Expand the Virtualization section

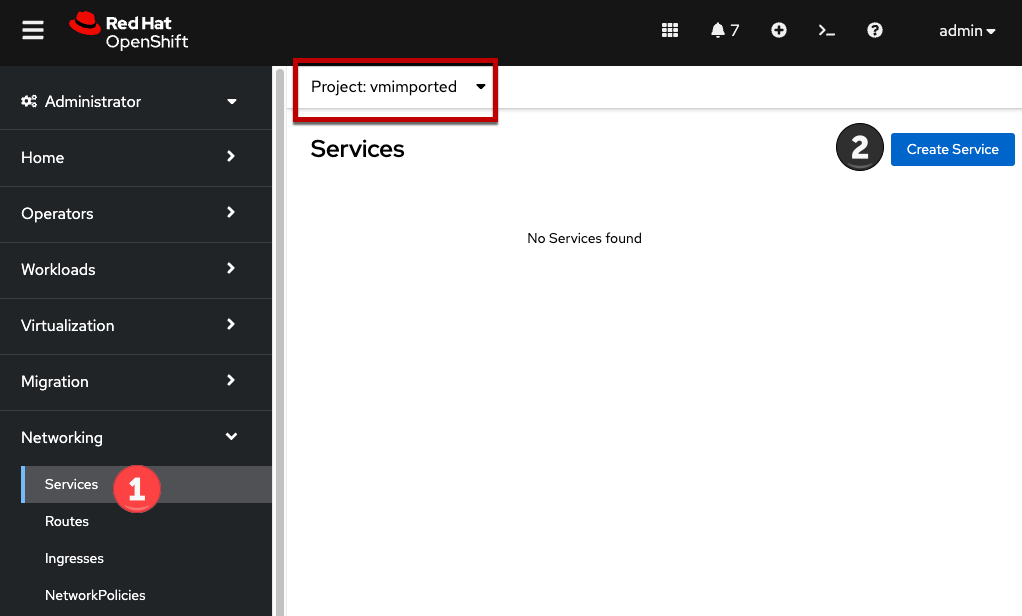[x=130, y=326]
